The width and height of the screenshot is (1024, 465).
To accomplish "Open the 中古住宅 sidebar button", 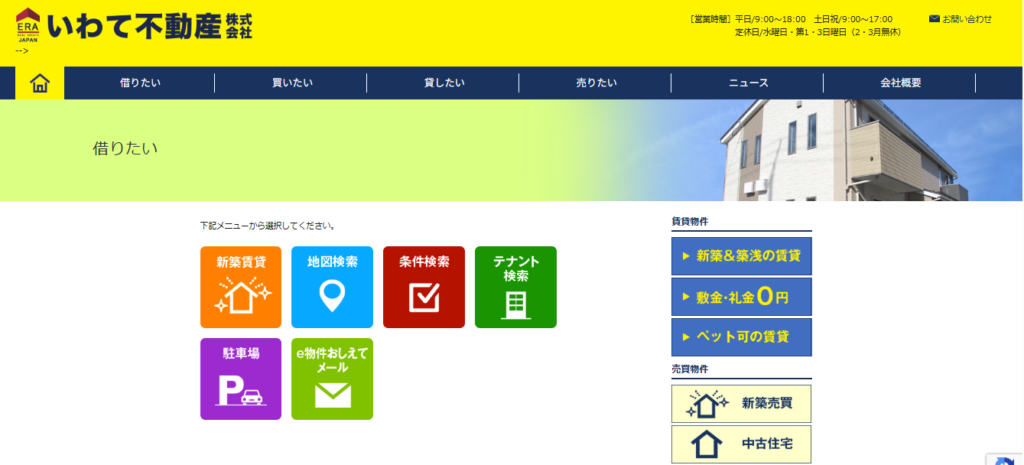I will click(741, 444).
